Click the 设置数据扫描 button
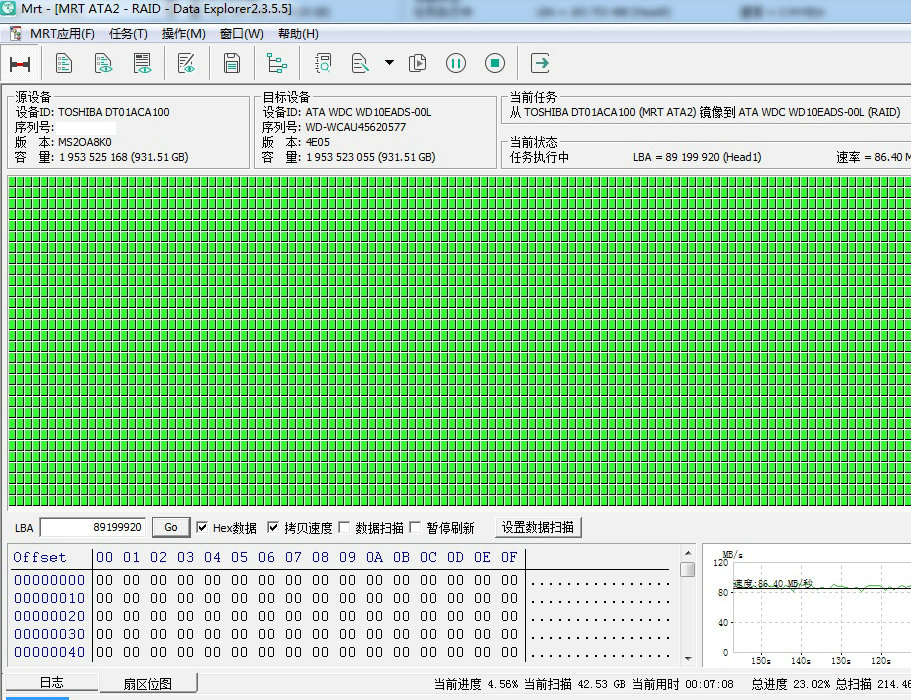Viewport: 911px width, 700px height. (x=538, y=527)
